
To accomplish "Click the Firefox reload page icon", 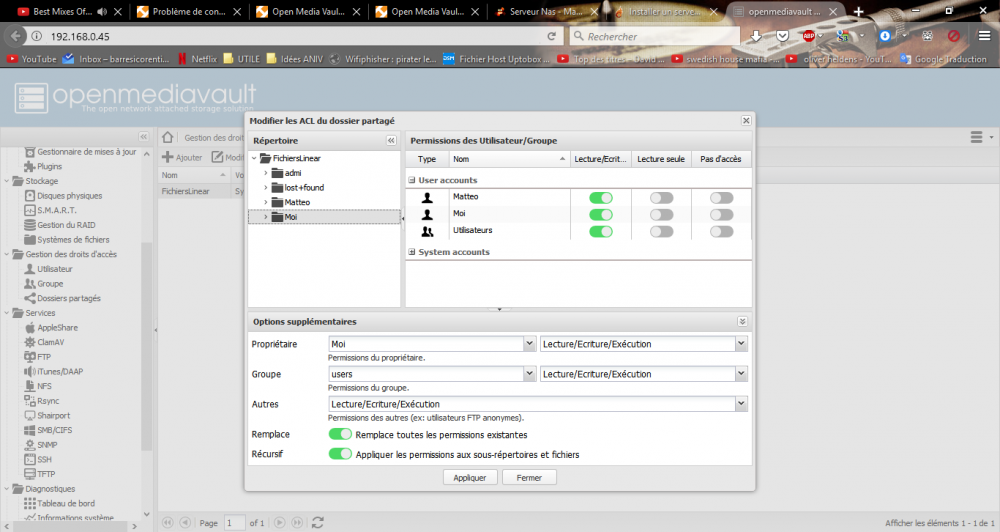I will [551, 36].
